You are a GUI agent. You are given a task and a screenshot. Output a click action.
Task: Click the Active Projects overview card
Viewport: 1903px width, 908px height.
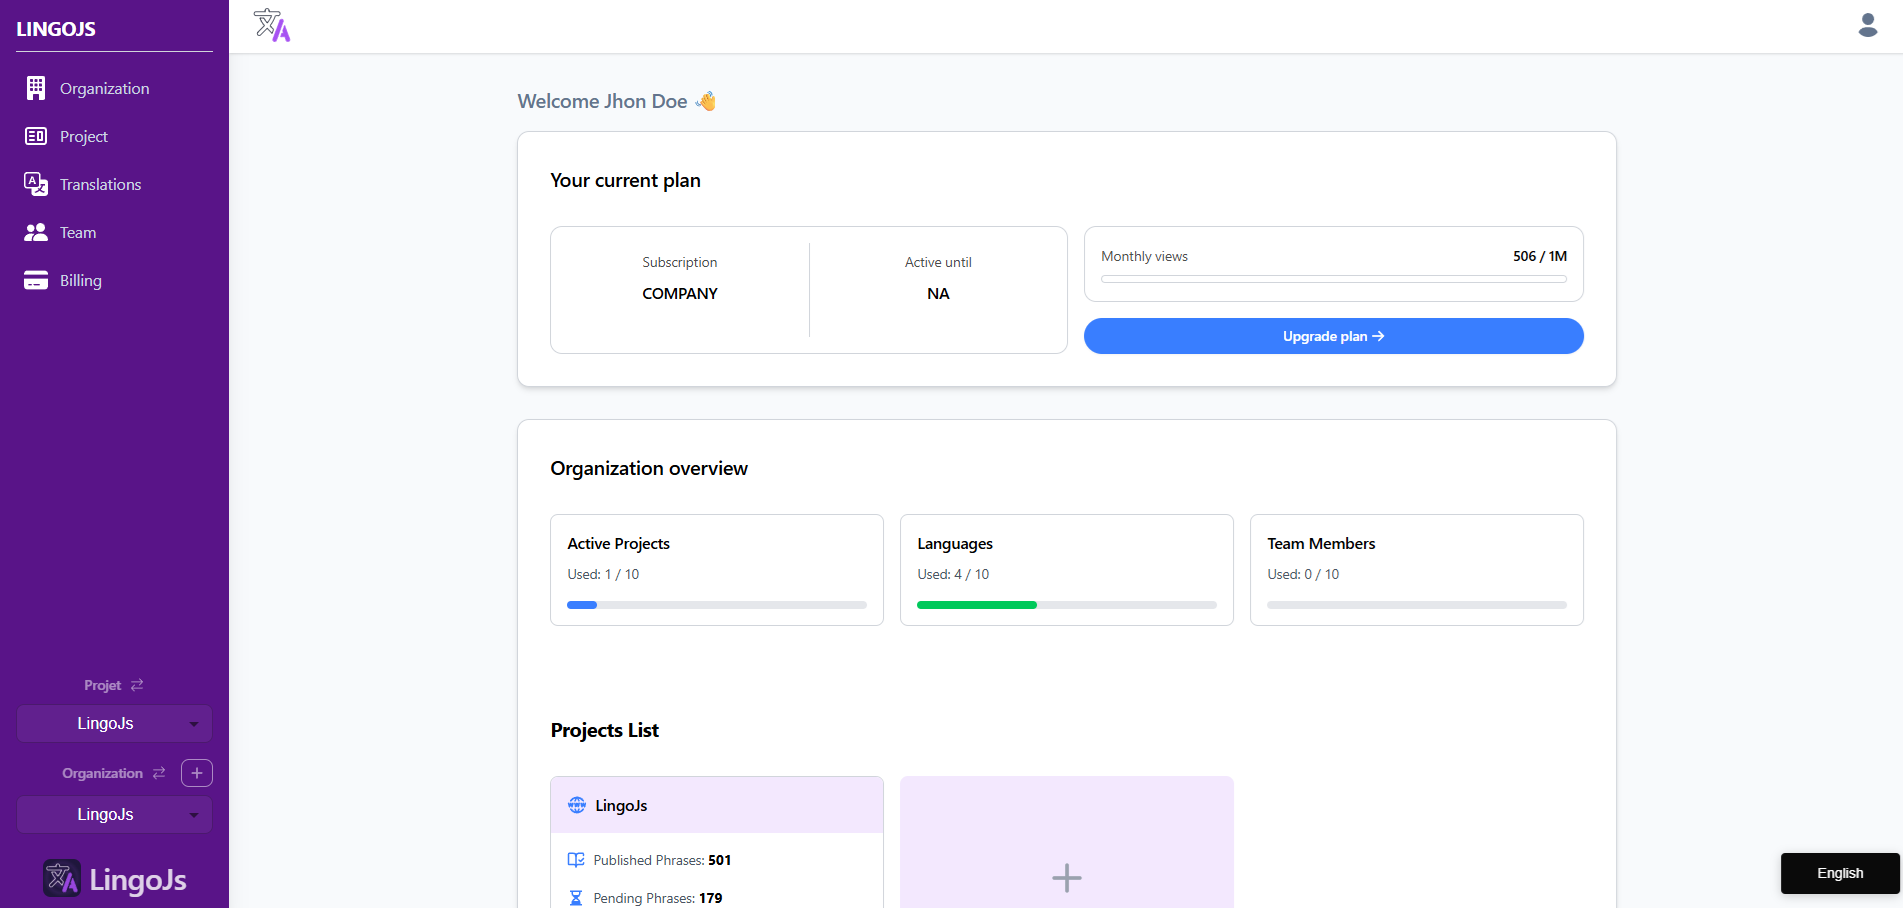716,569
